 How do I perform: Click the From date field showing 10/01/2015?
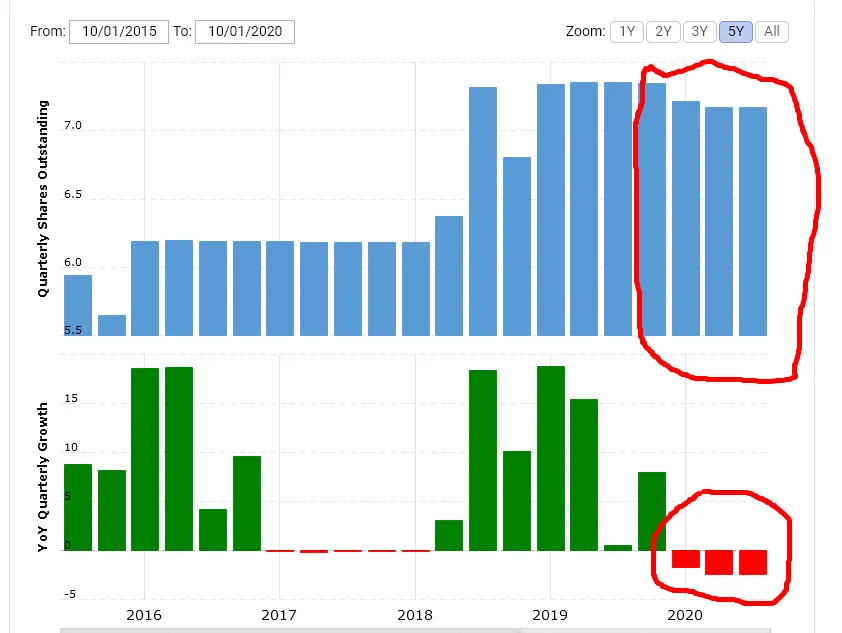click(119, 32)
